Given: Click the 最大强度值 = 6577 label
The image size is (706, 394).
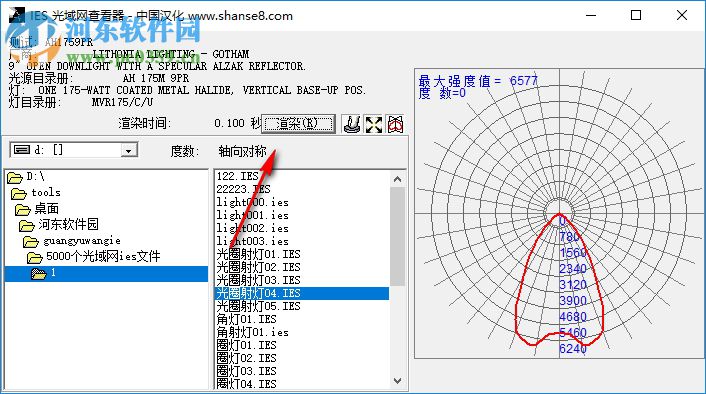Looking at the screenshot, I should [x=478, y=81].
